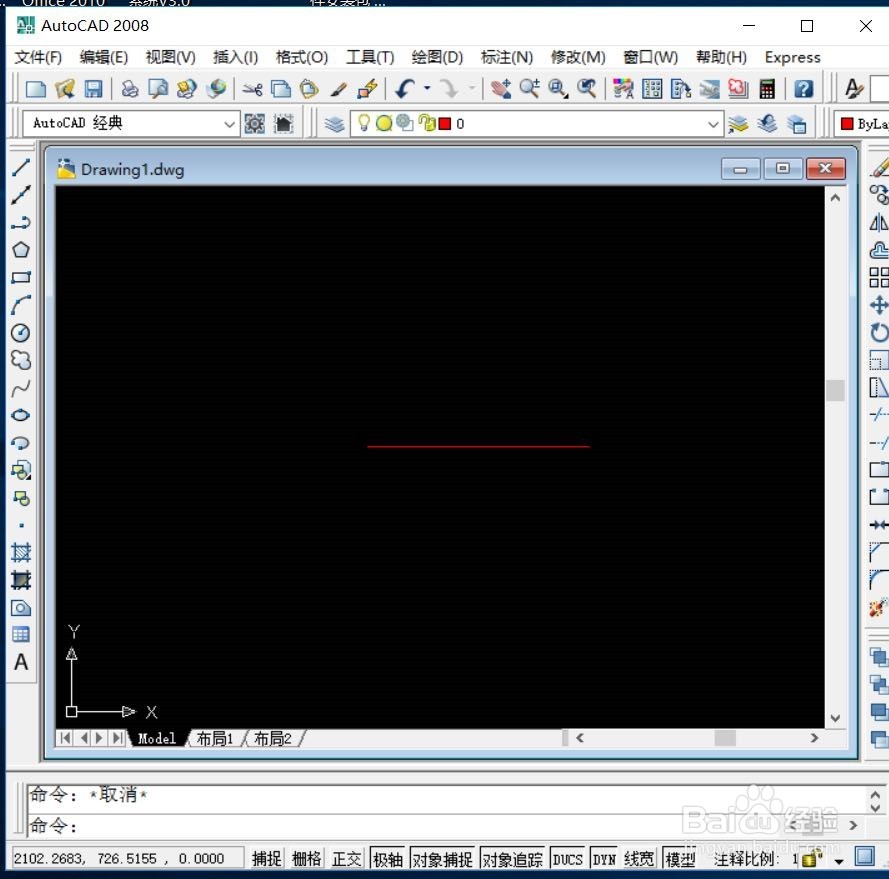Click the Undo arrow icon

tap(405, 89)
